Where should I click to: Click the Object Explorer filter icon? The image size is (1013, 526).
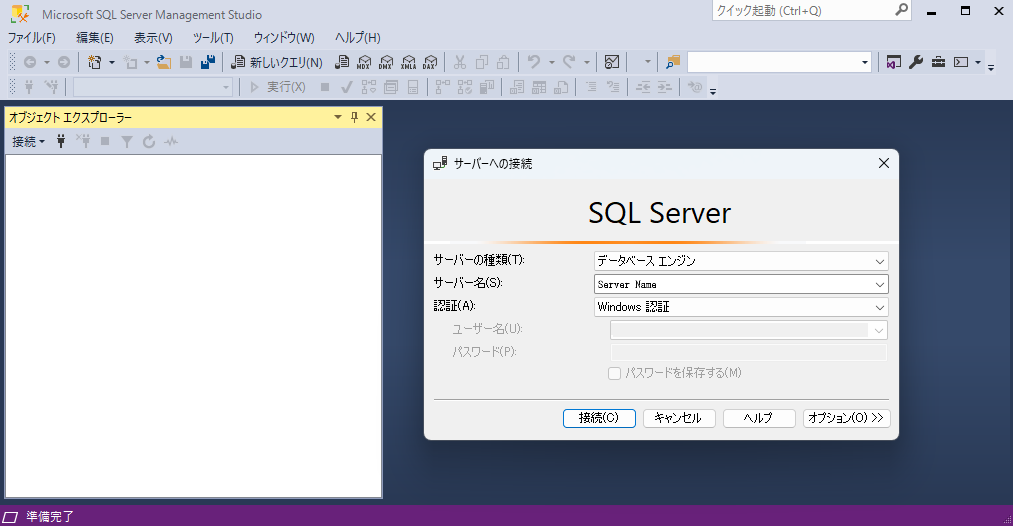click(127, 141)
